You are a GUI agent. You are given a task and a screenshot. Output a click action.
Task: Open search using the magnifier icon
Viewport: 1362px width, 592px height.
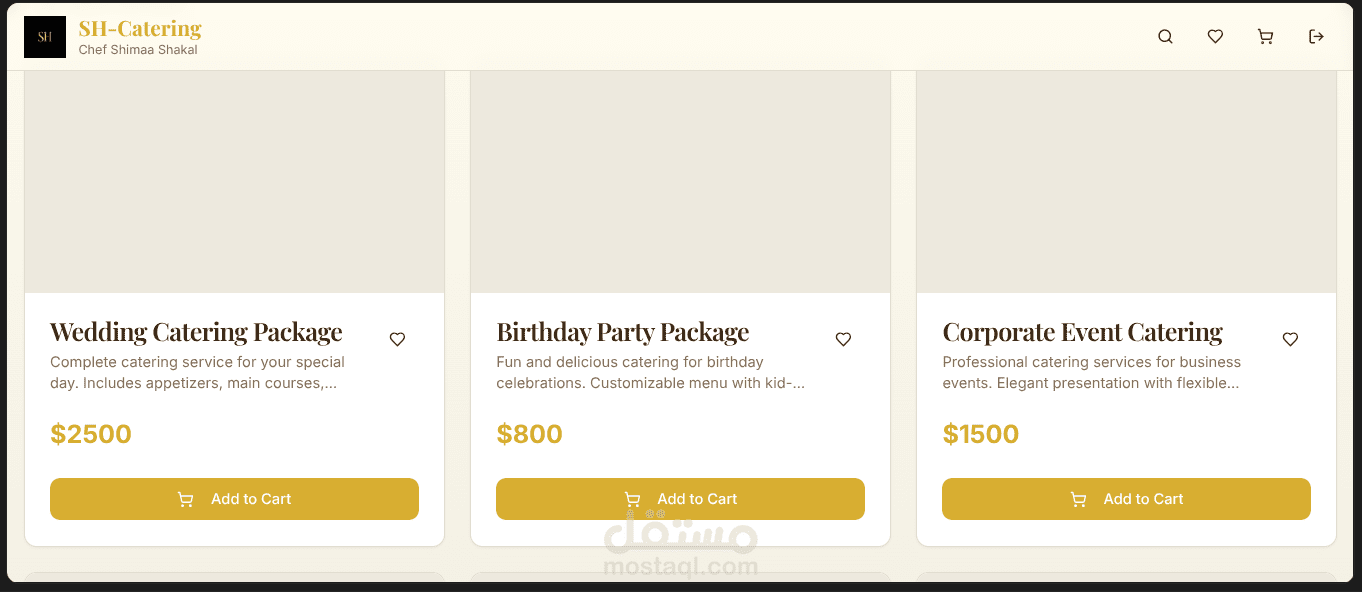click(x=1165, y=37)
